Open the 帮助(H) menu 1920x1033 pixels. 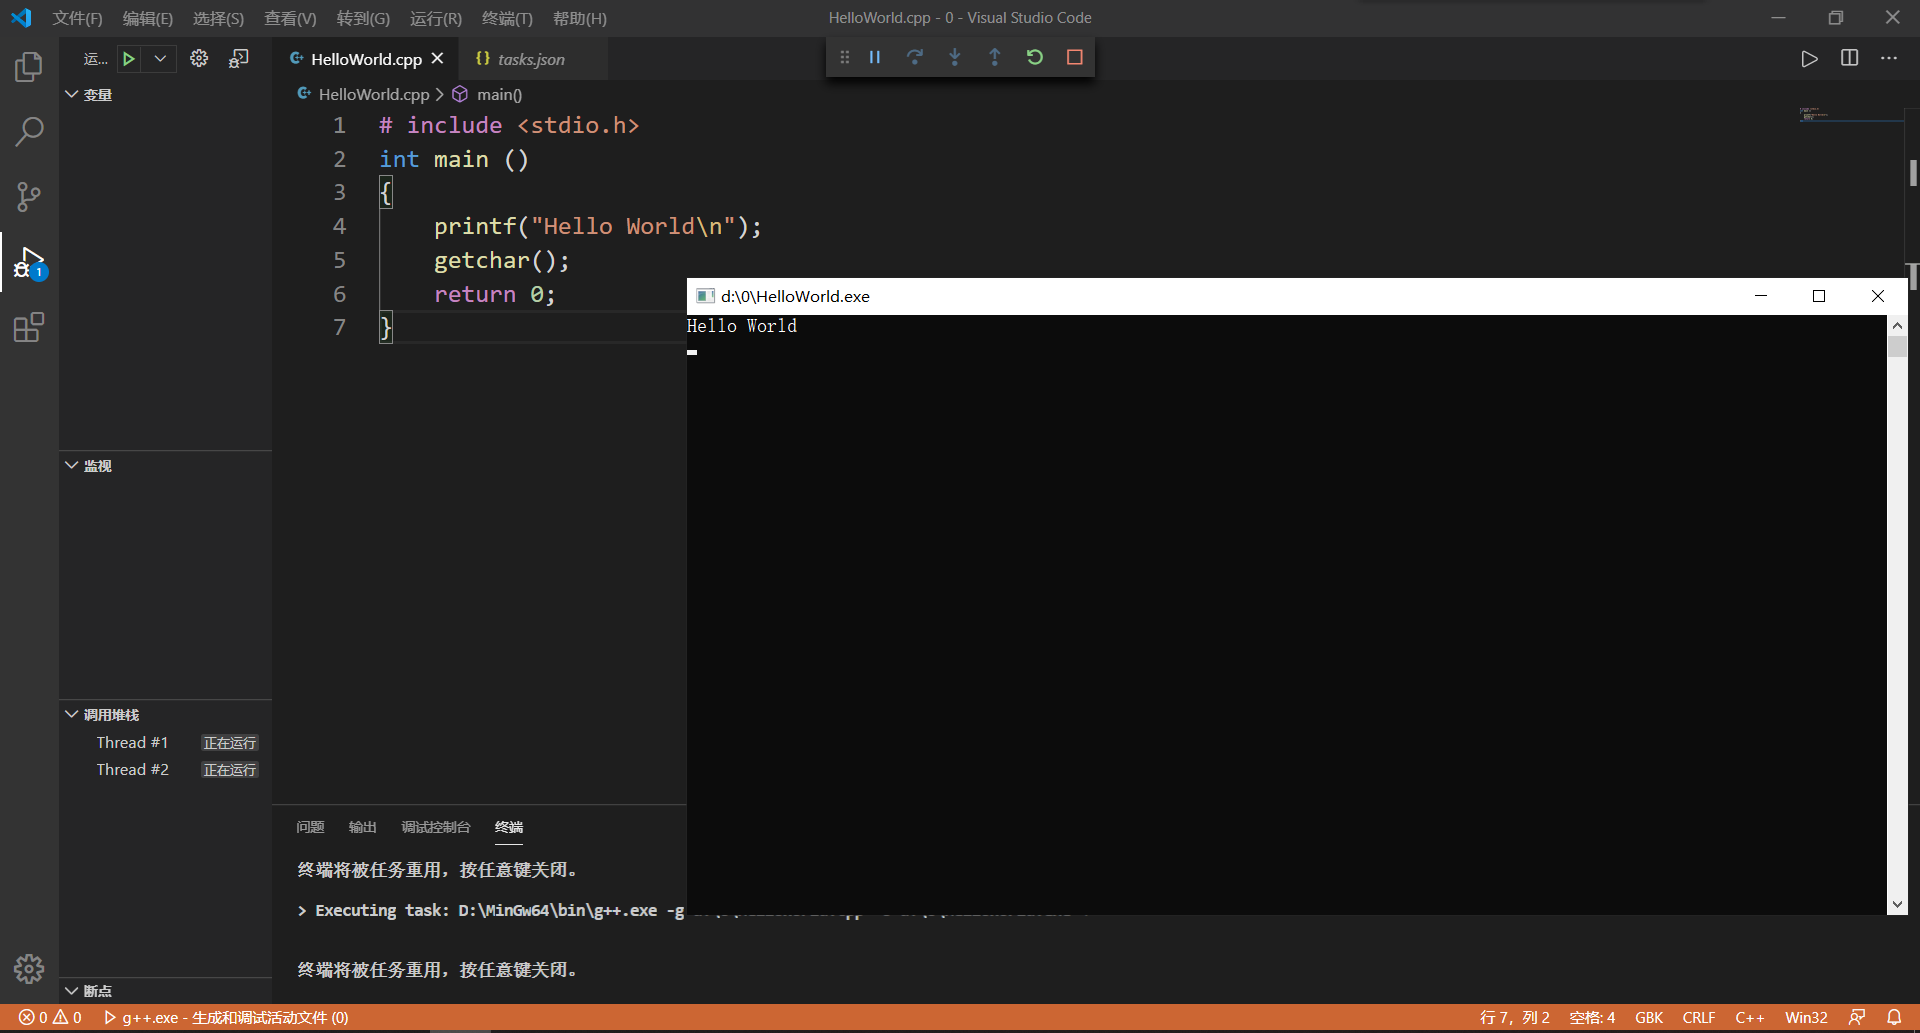[x=580, y=18]
